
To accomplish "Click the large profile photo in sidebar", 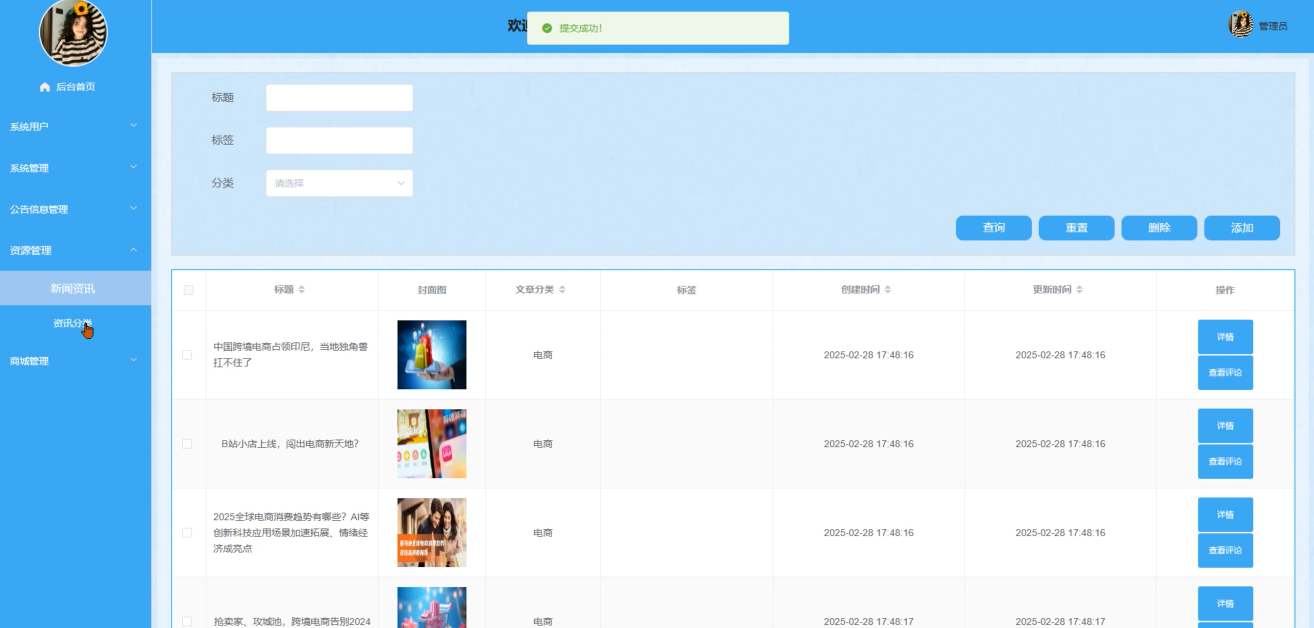I will pos(73,32).
